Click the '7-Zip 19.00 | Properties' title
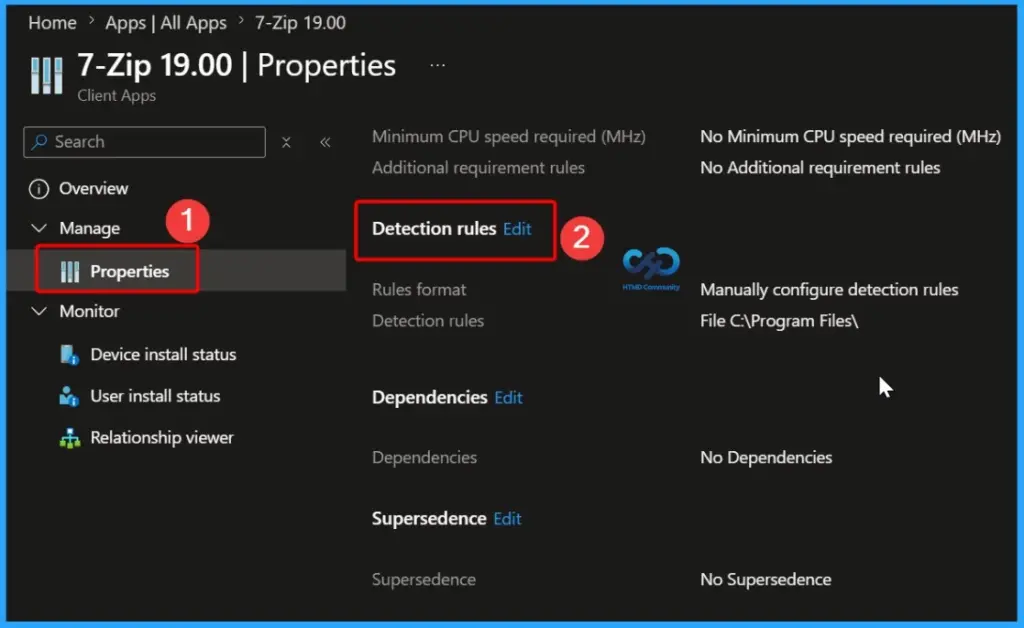This screenshot has width=1024, height=628. [236, 65]
